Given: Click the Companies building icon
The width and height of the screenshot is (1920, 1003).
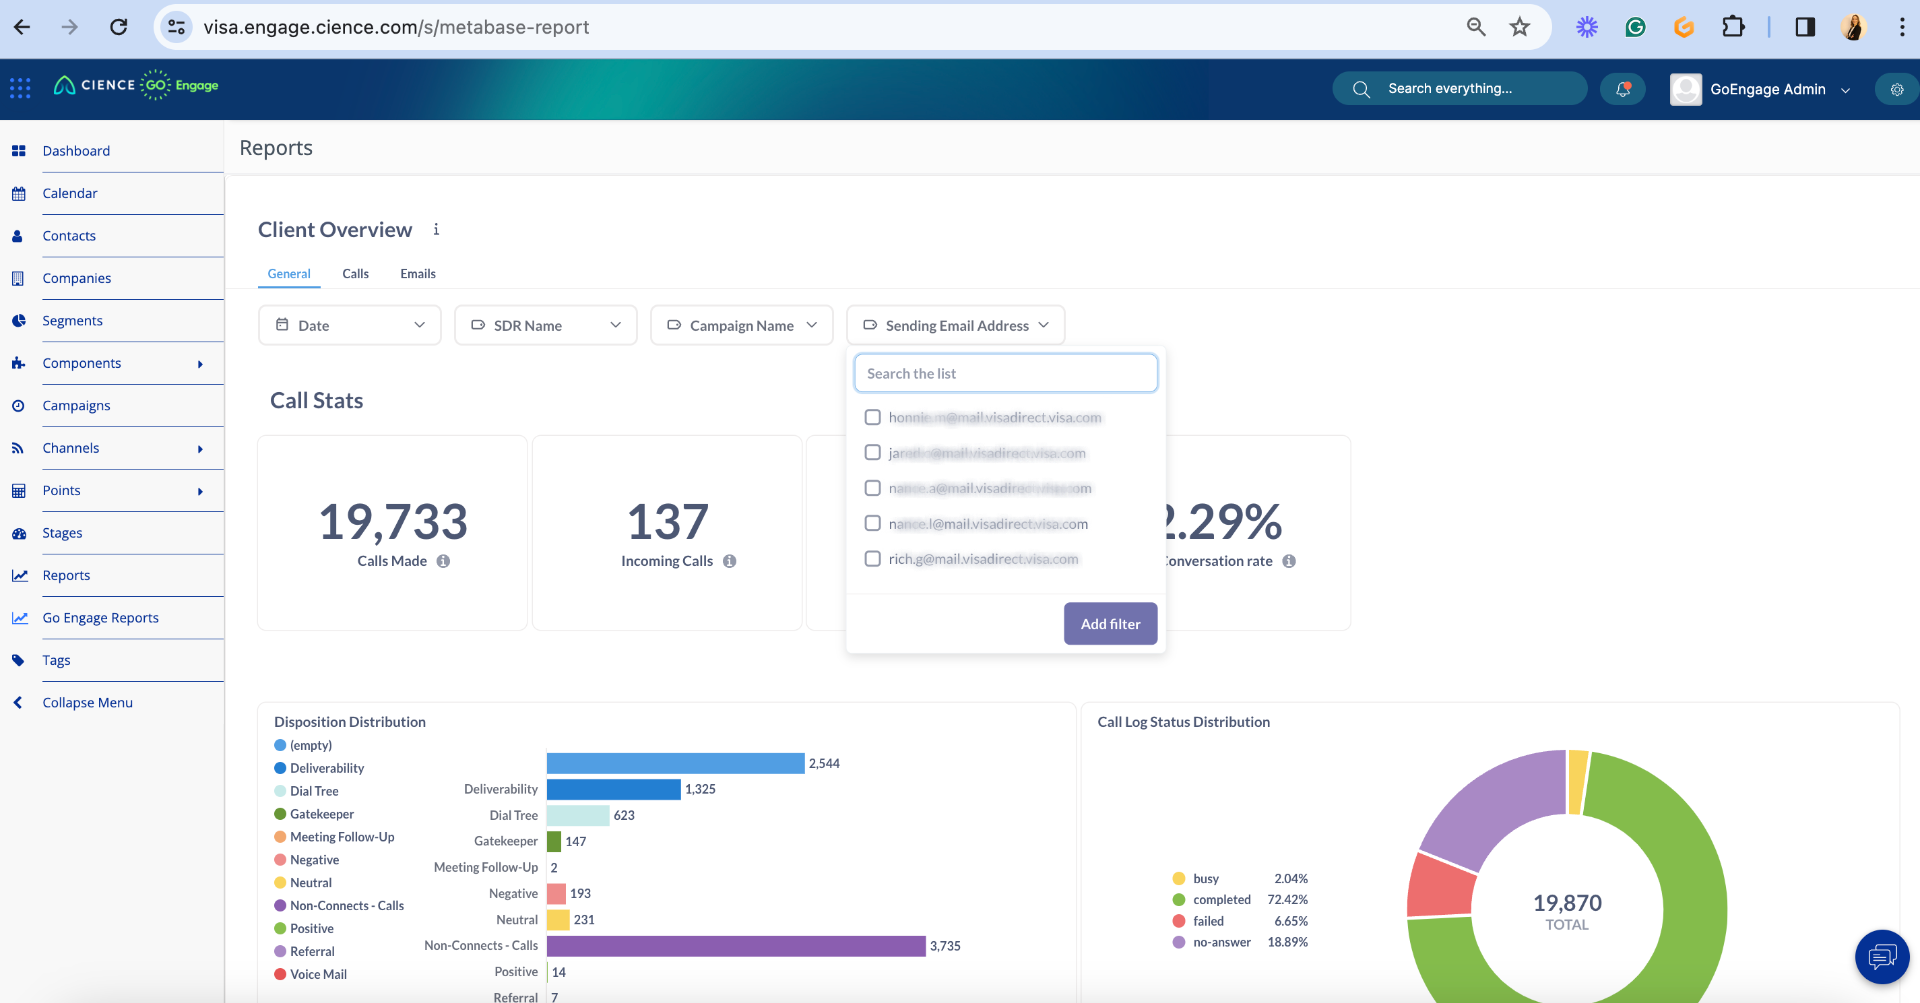Looking at the screenshot, I should (18, 279).
